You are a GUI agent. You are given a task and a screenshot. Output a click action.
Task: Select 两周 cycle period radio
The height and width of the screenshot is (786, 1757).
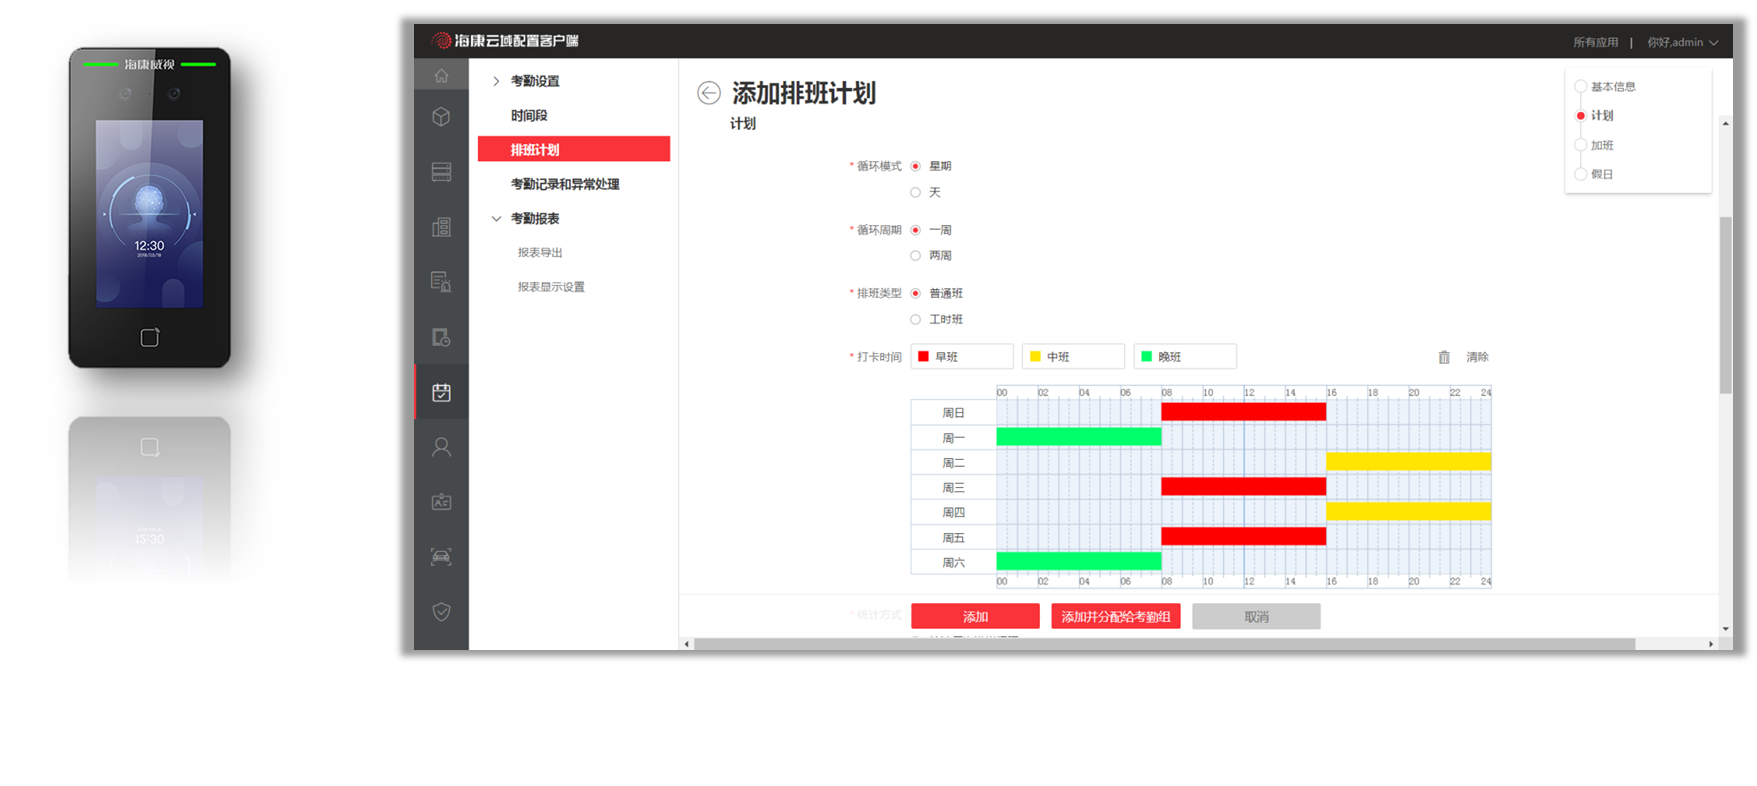click(x=915, y=256)
